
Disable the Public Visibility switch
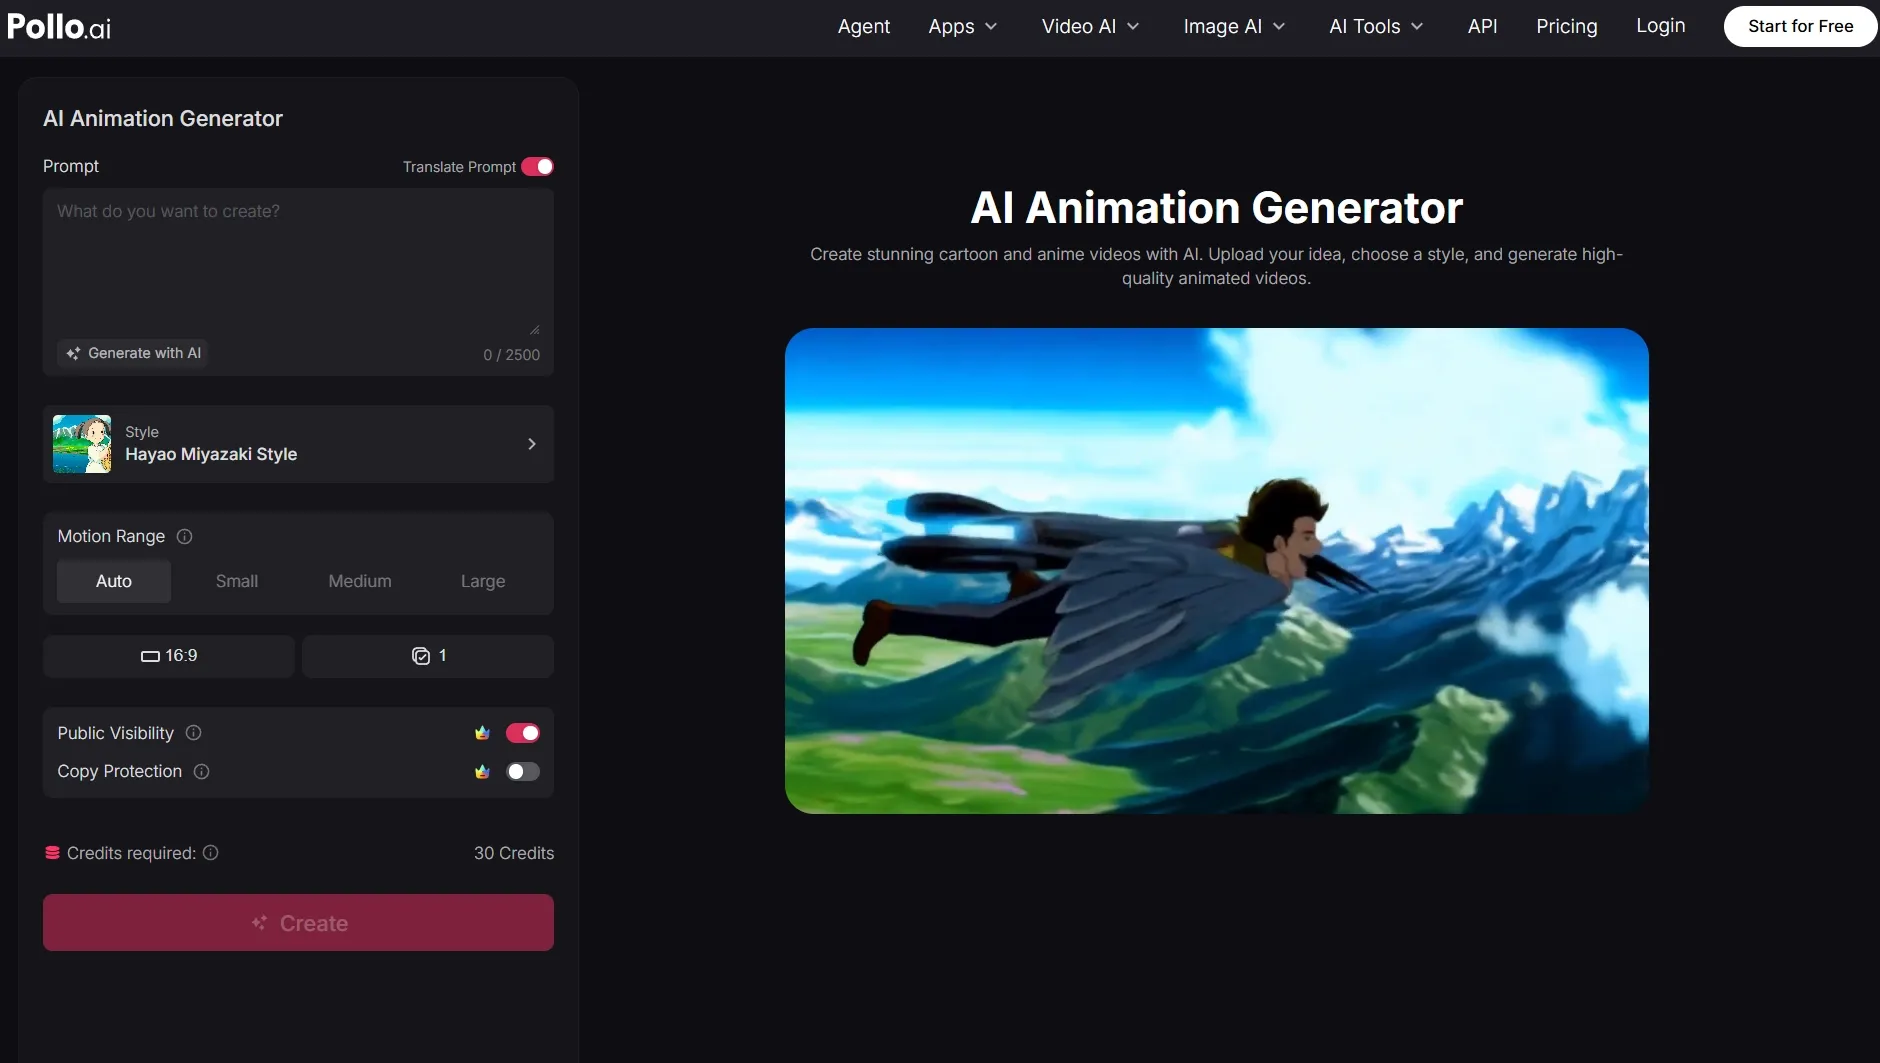pyautogui.click(x=522, y=733)
